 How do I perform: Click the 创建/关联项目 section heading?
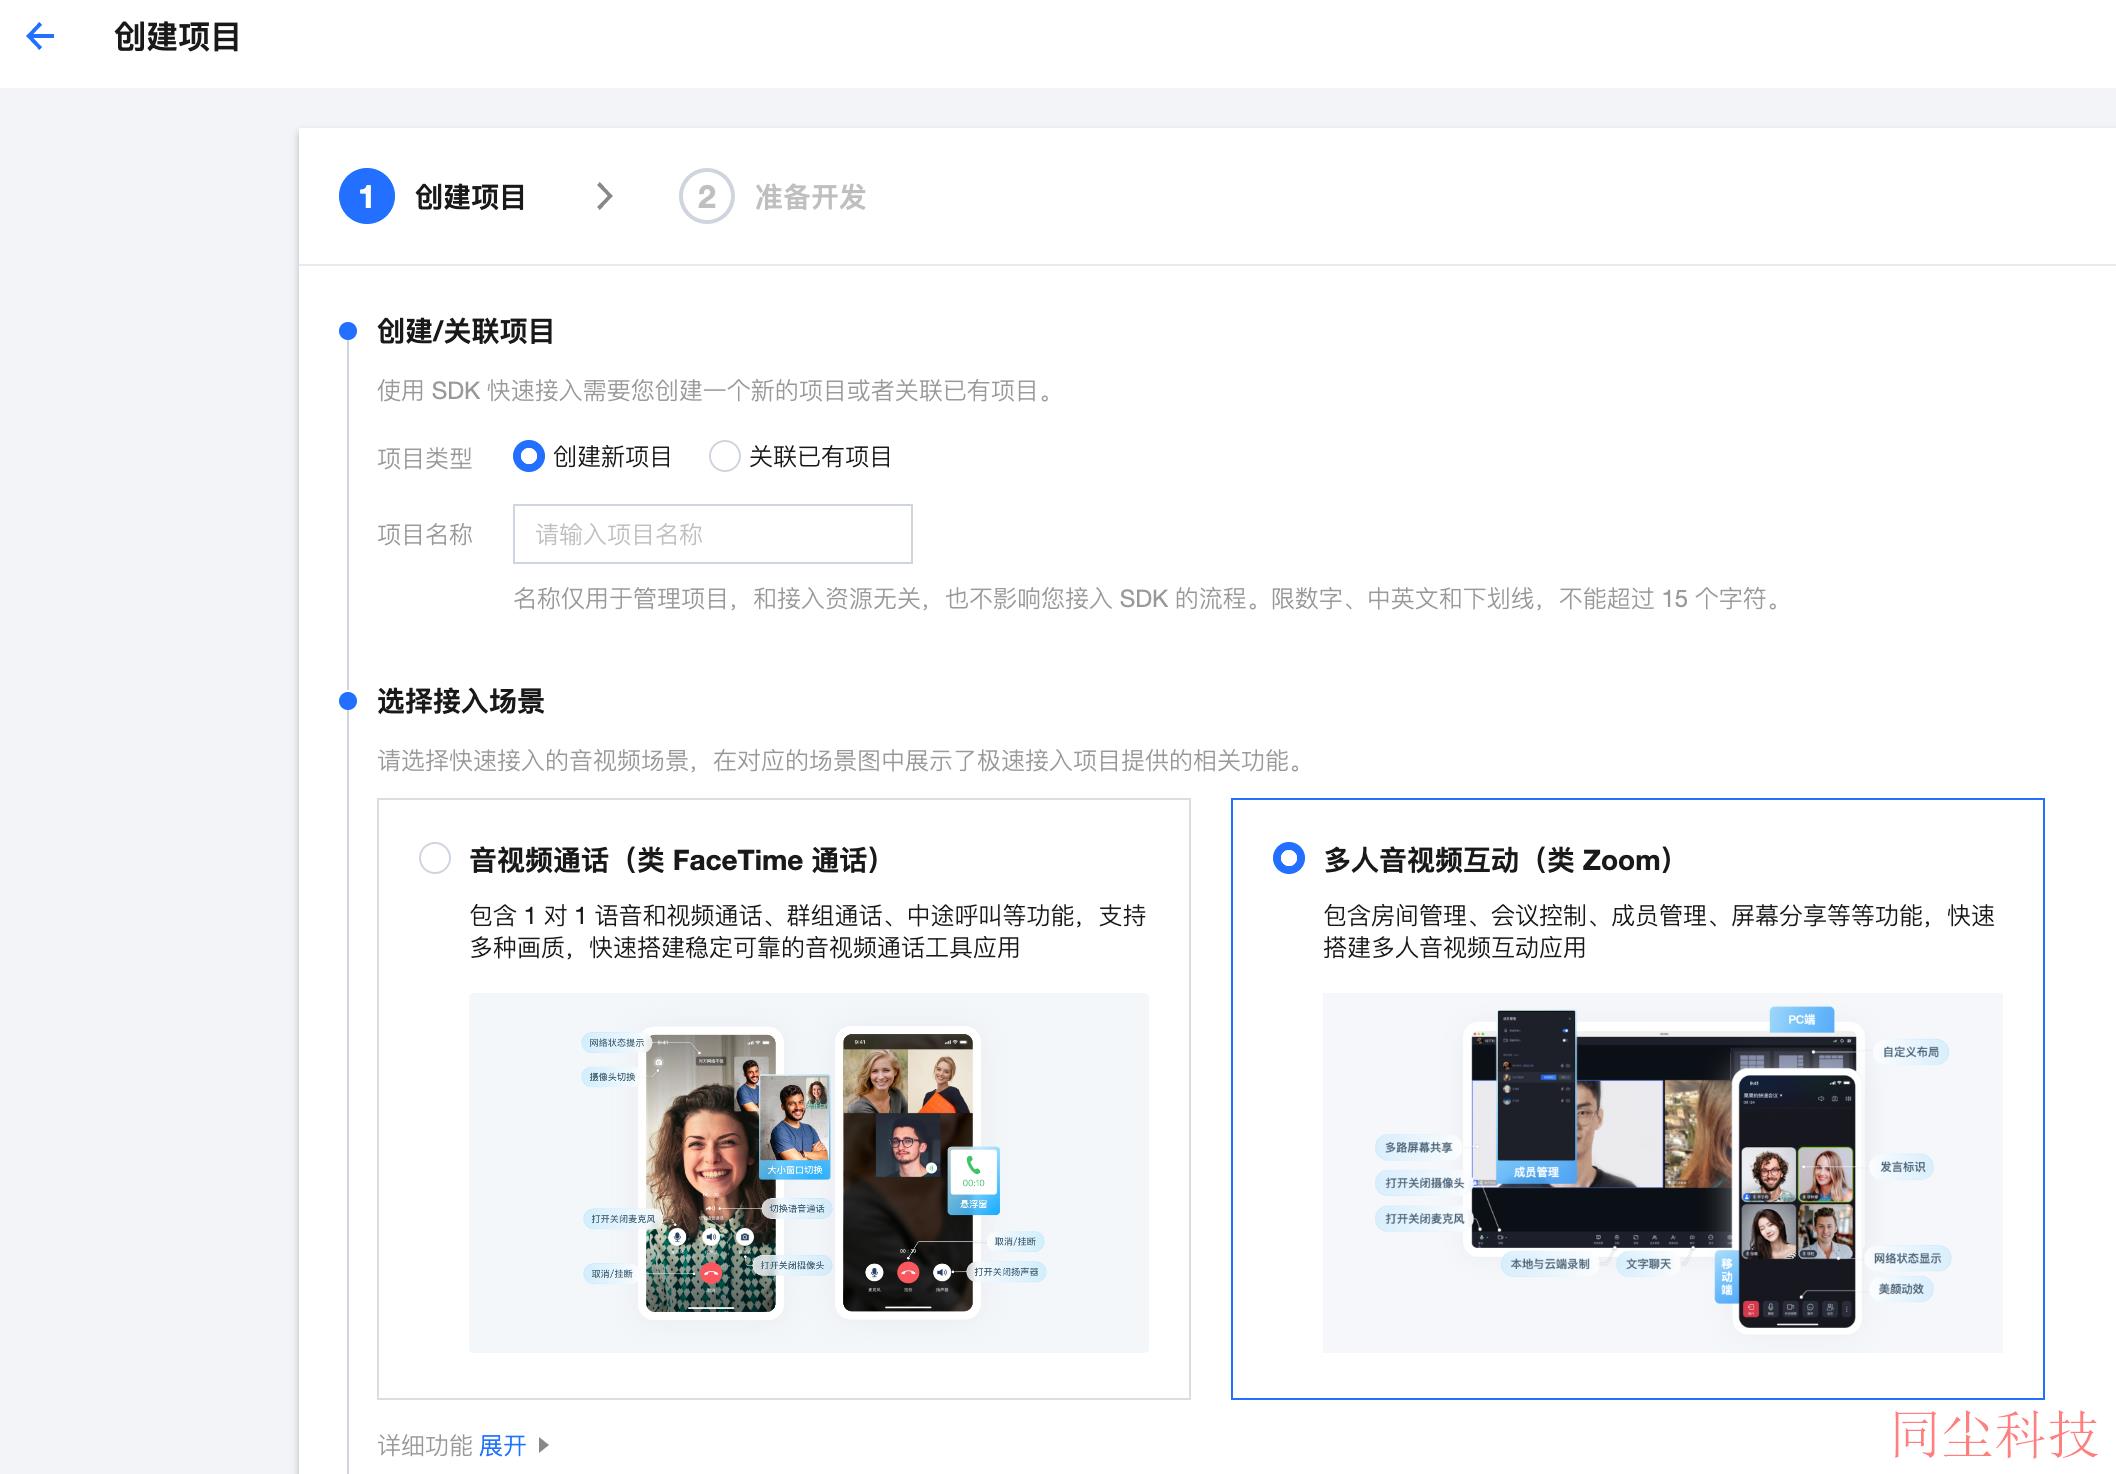click(465, 331)
